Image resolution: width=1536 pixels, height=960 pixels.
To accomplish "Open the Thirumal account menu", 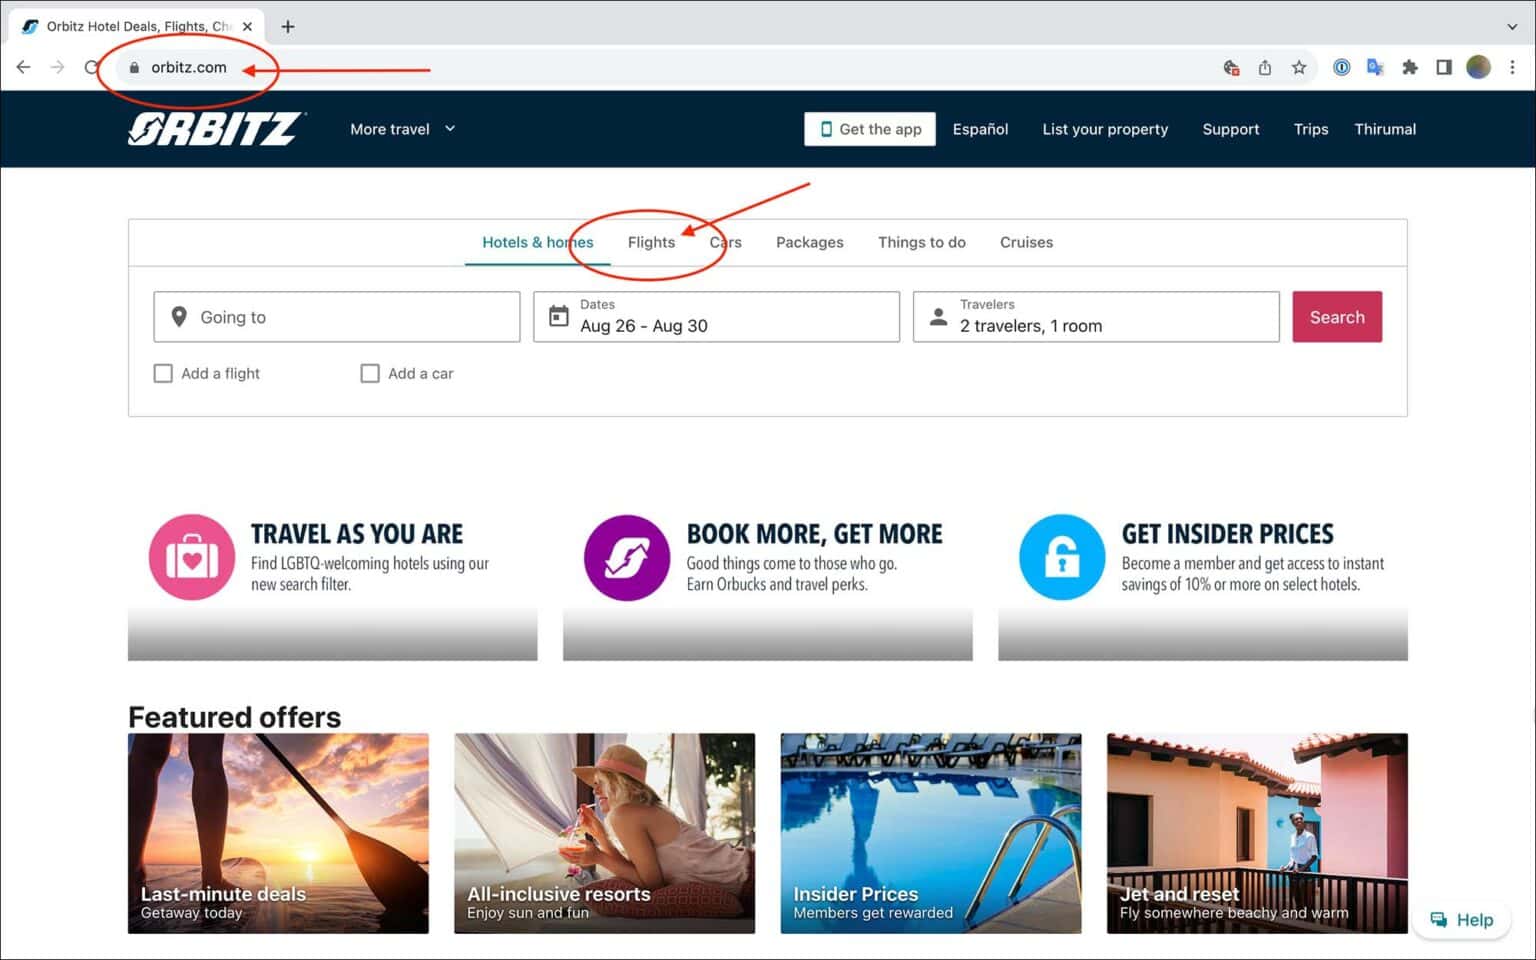I will [x=1385, y=129].
